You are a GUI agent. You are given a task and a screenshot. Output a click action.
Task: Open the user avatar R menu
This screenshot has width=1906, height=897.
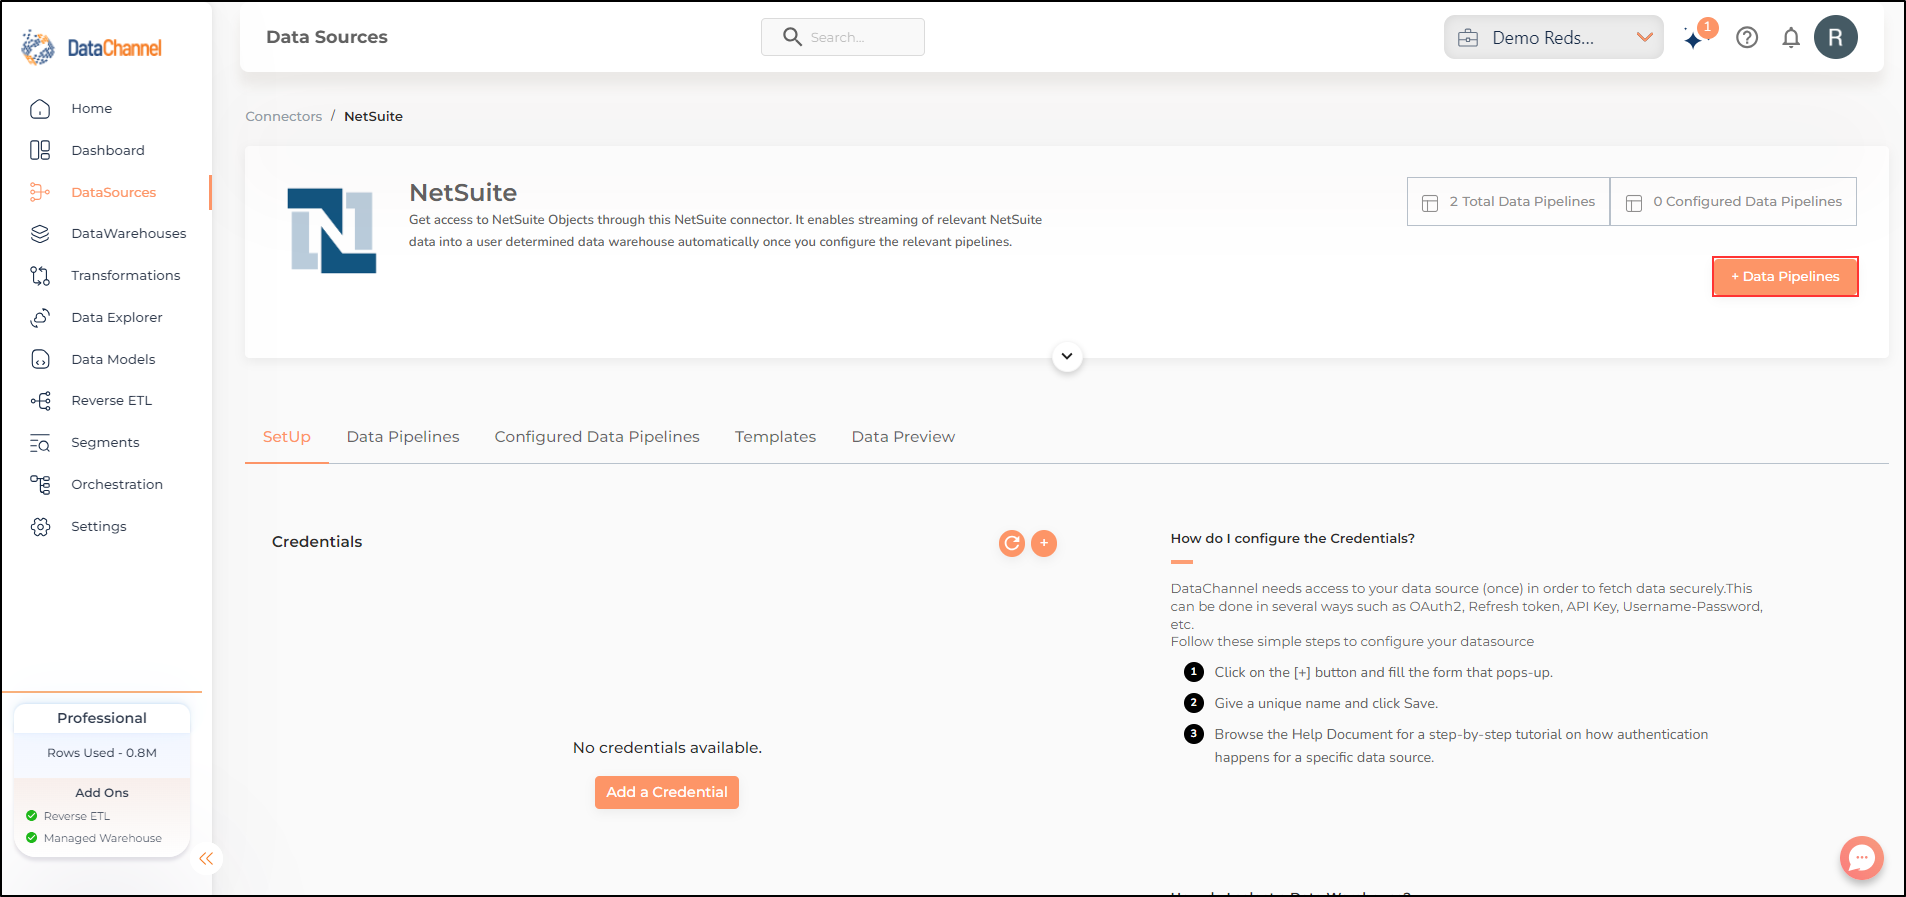(1836, 37)
